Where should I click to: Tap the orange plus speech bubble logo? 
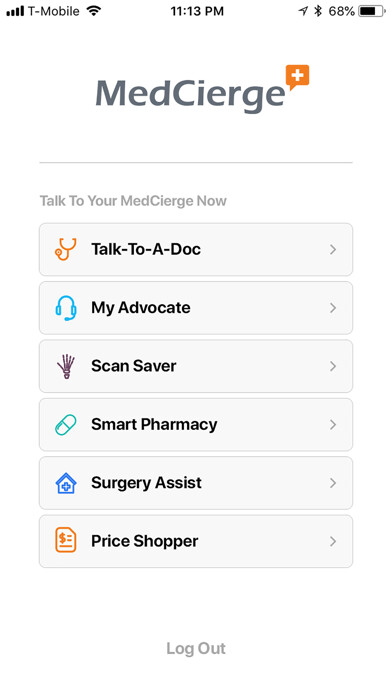[x=297, y=77]
